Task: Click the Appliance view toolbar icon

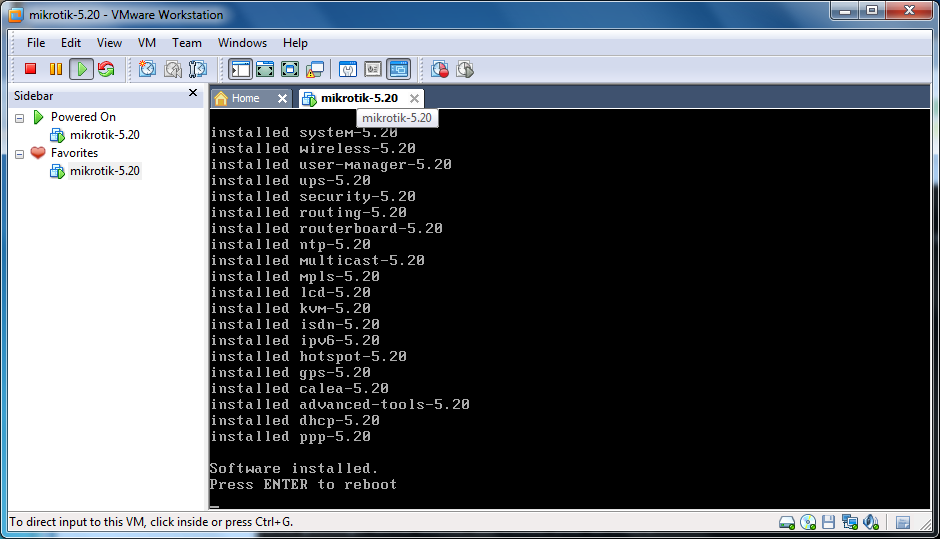Action: click(x=373, y=69)
